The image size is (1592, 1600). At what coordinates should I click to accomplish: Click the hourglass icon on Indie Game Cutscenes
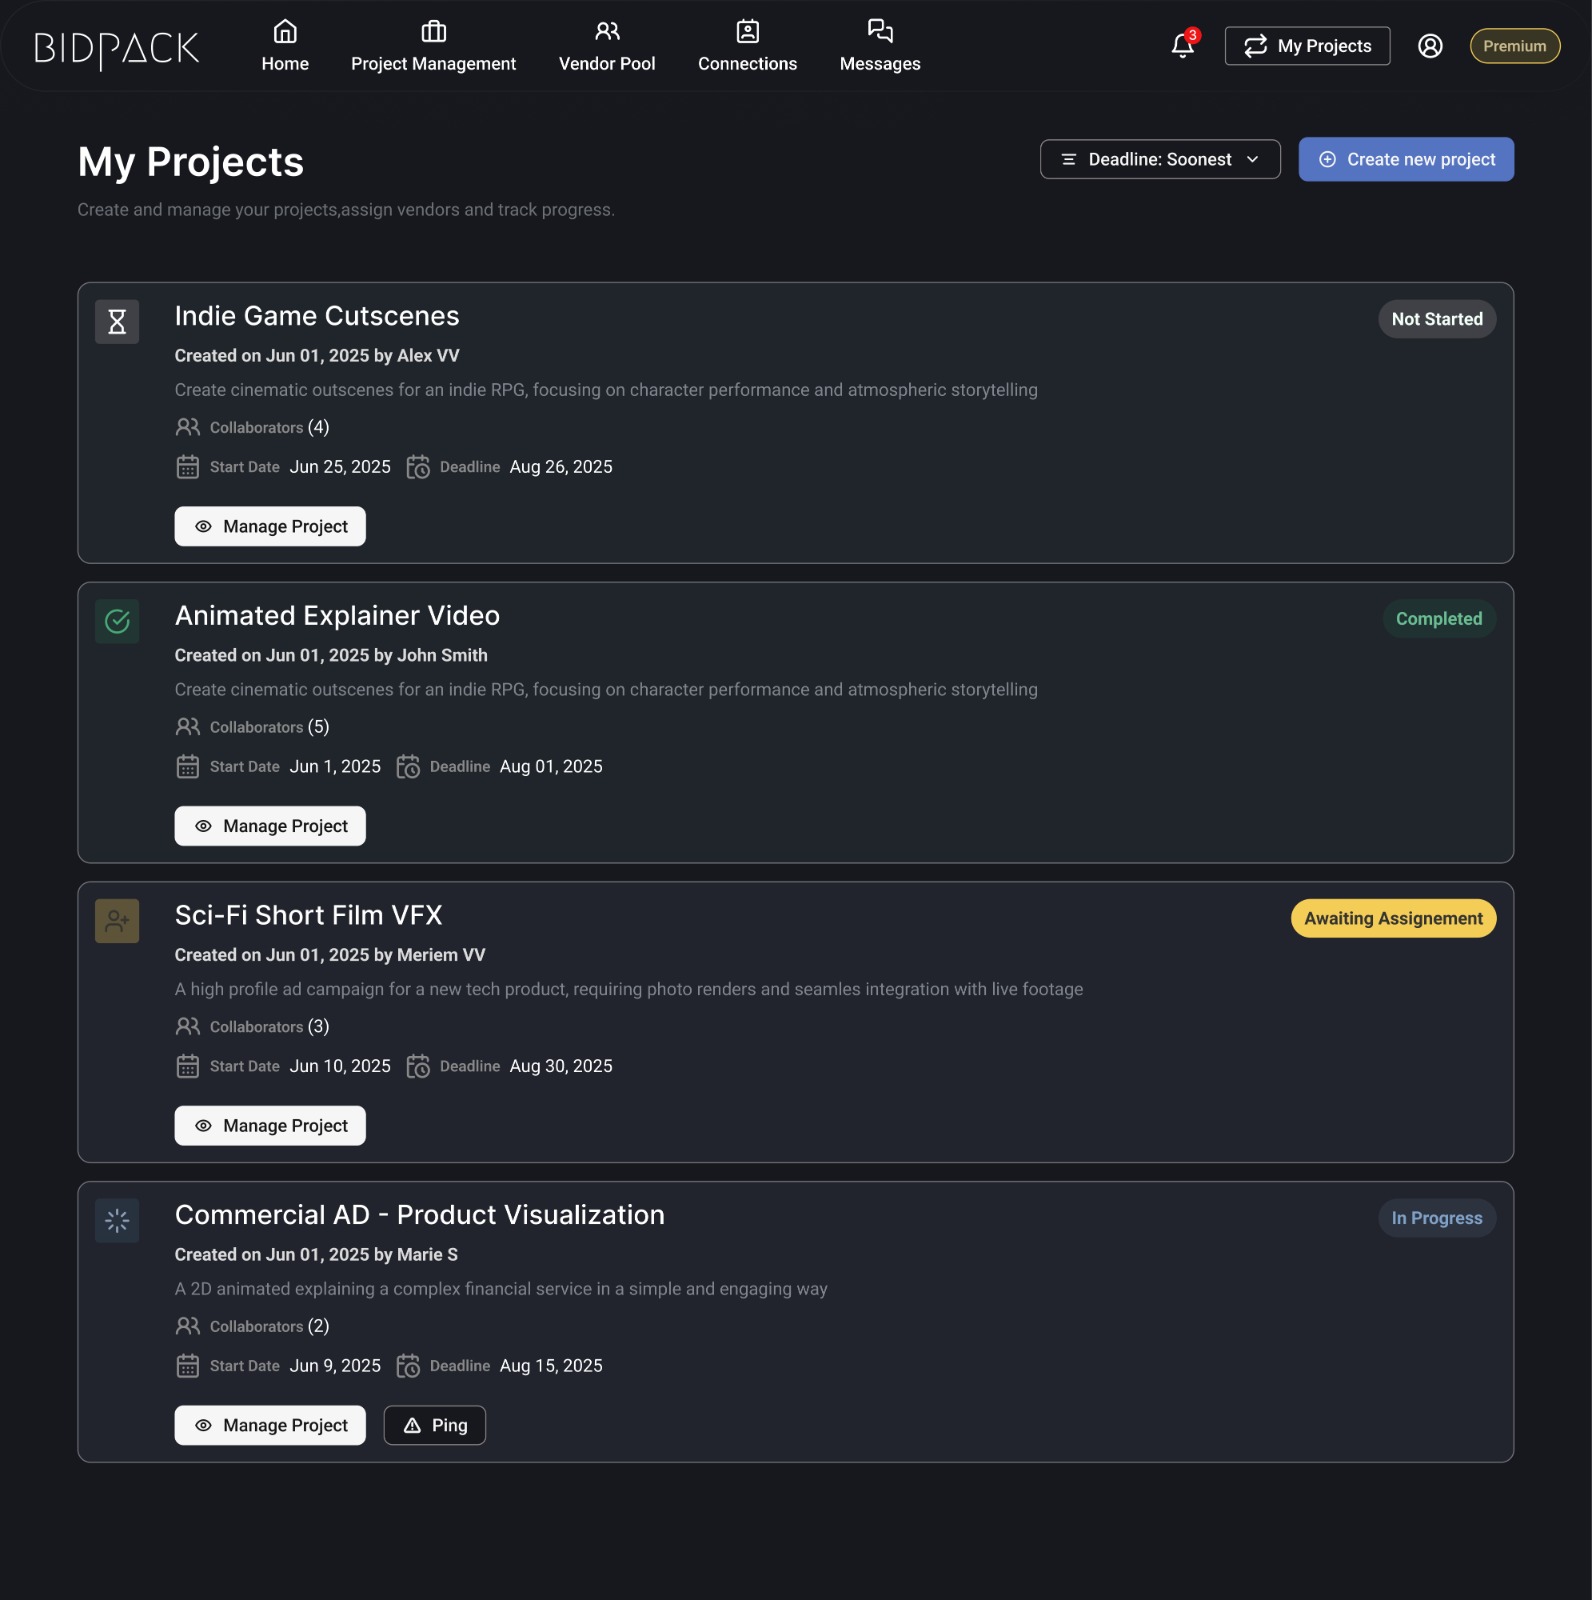117,322
